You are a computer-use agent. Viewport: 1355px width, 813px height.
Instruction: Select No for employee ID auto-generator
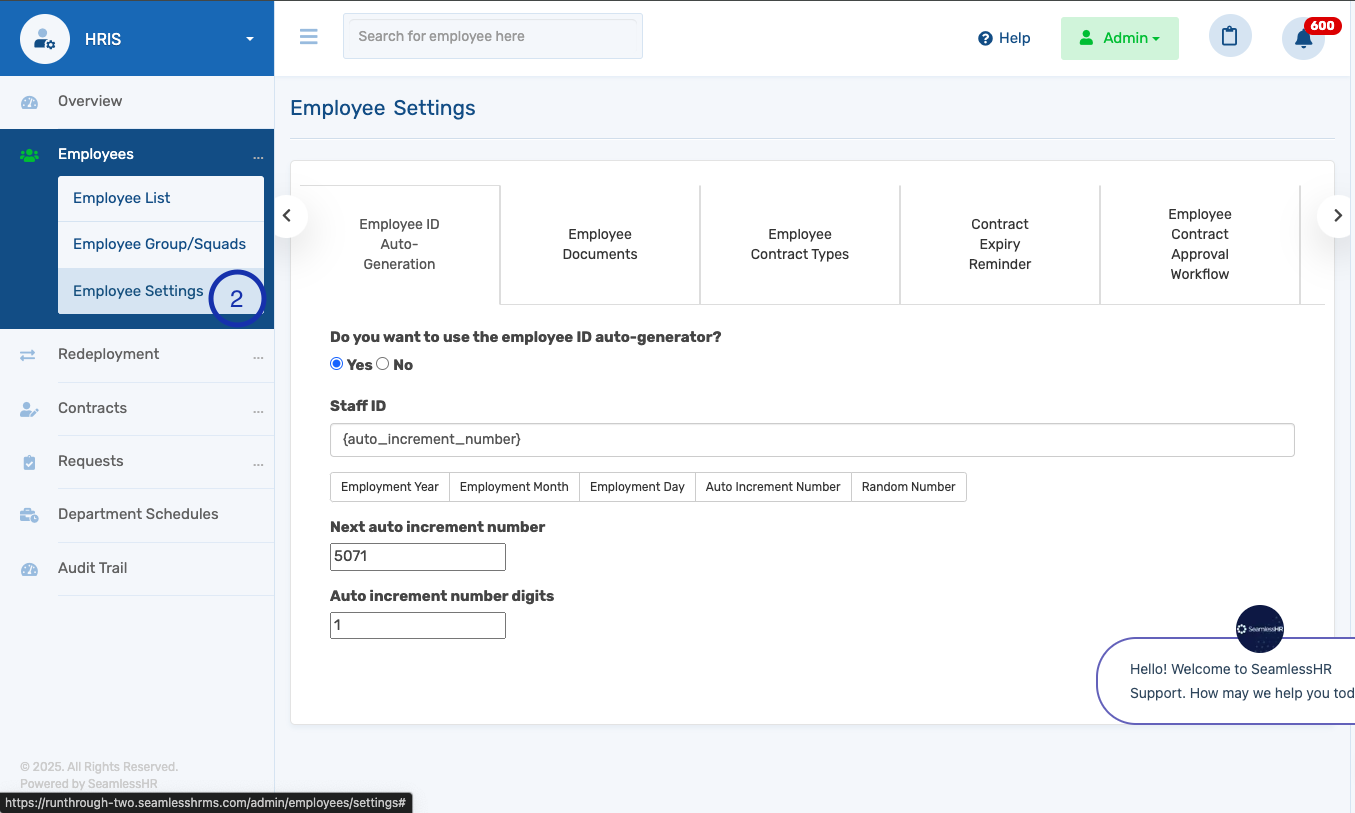(382, 364)
